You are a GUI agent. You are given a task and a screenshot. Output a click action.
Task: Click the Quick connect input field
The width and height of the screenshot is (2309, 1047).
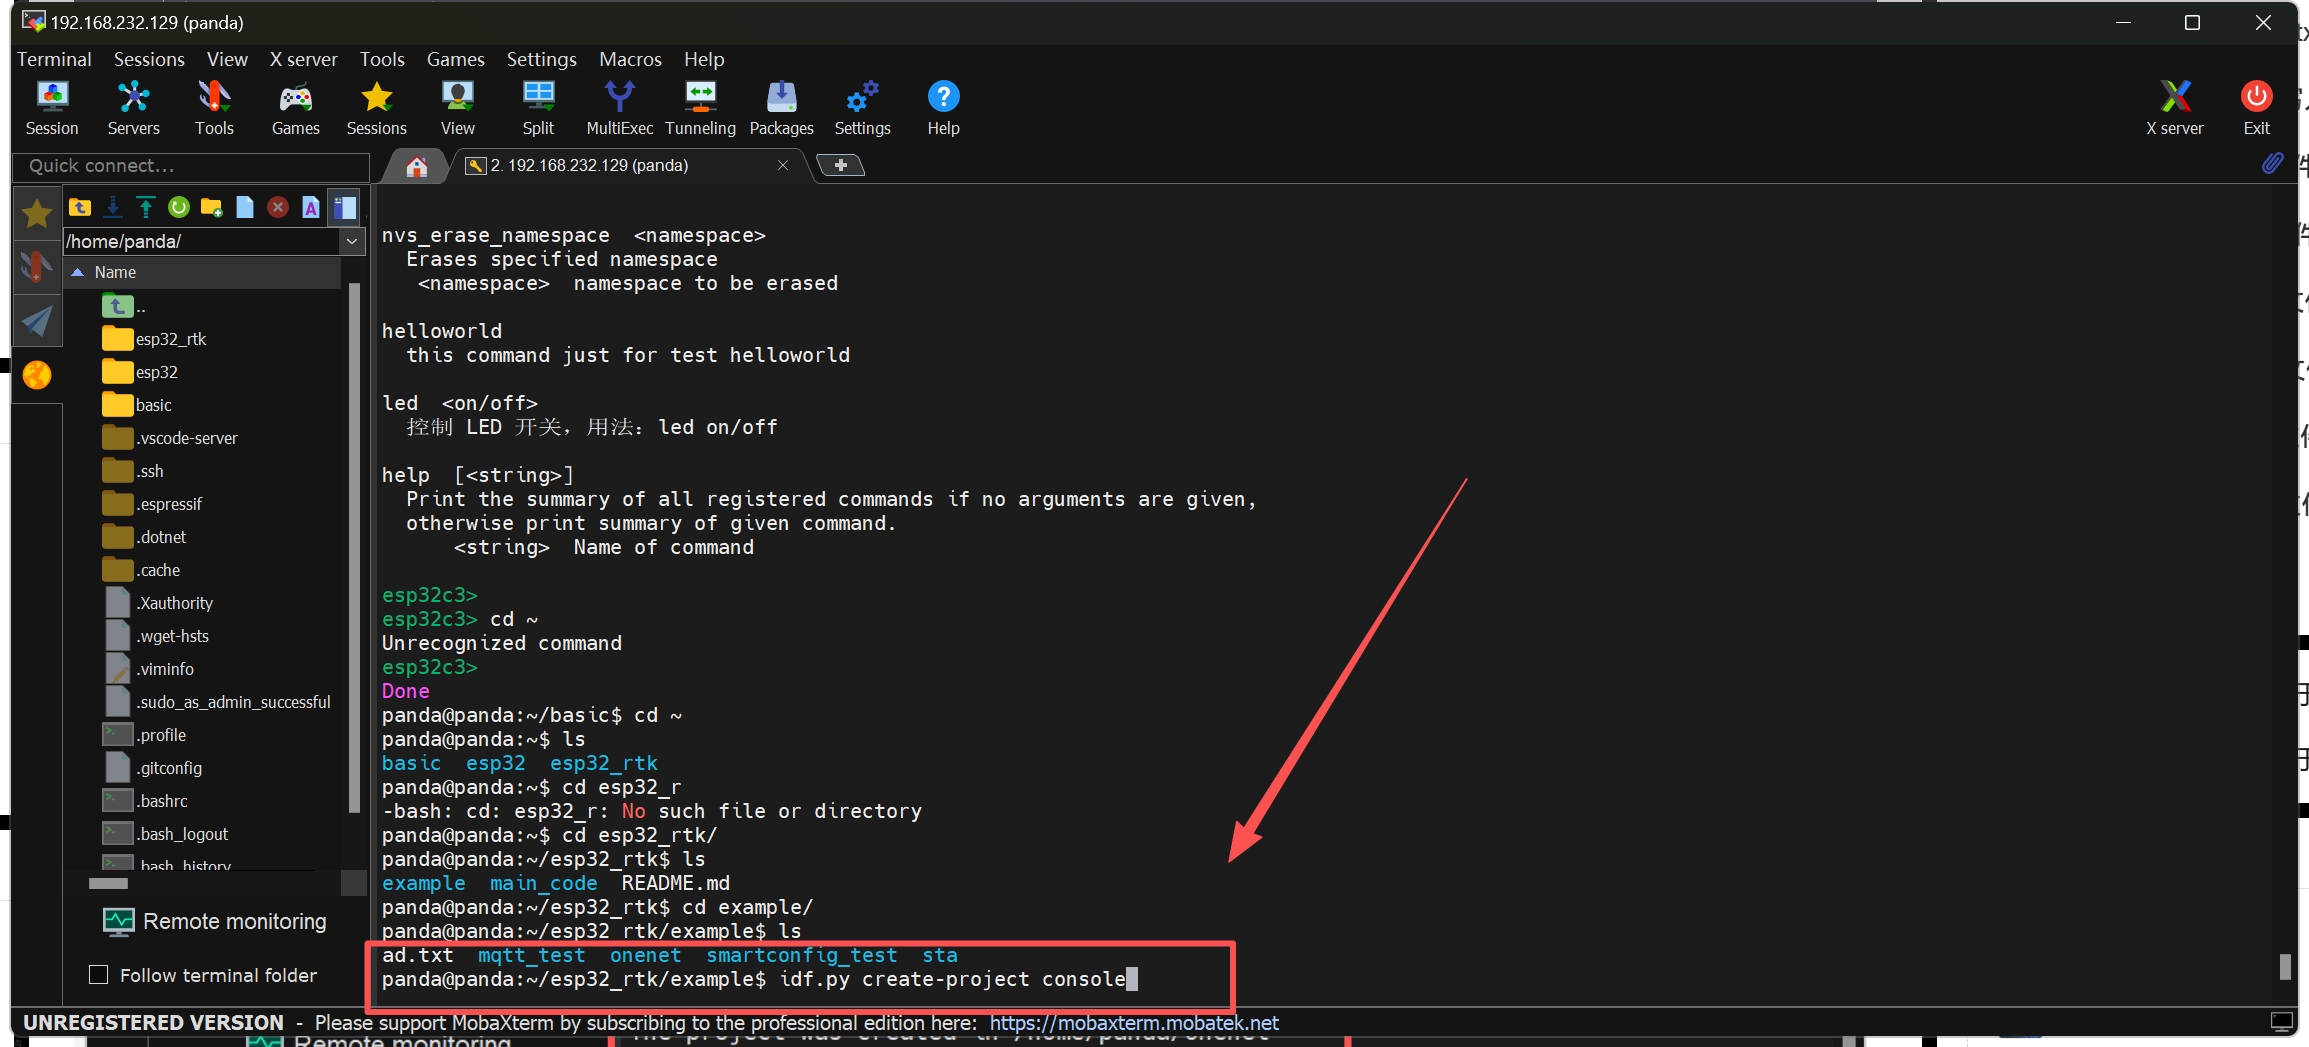(191, 166)
